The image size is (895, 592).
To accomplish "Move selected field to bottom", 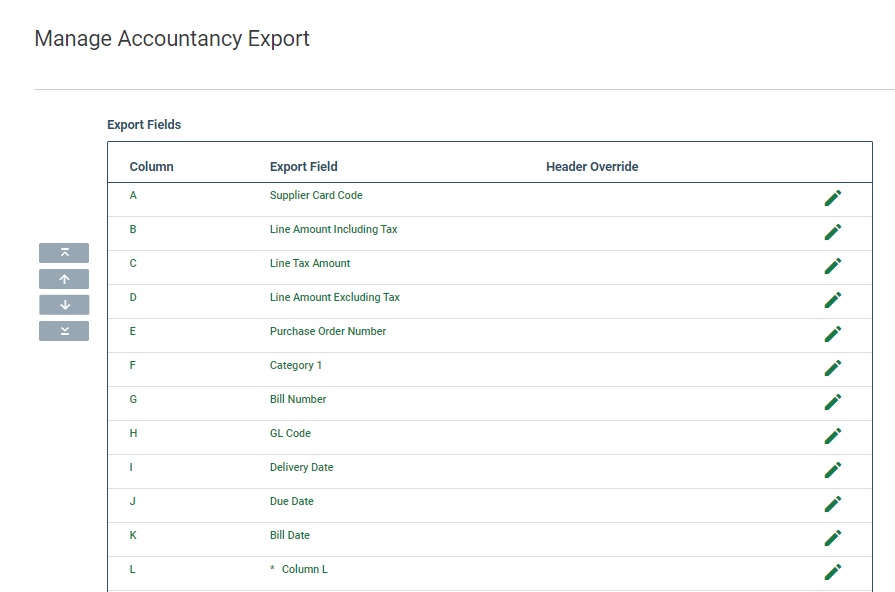I will click(x=64, y=331).
